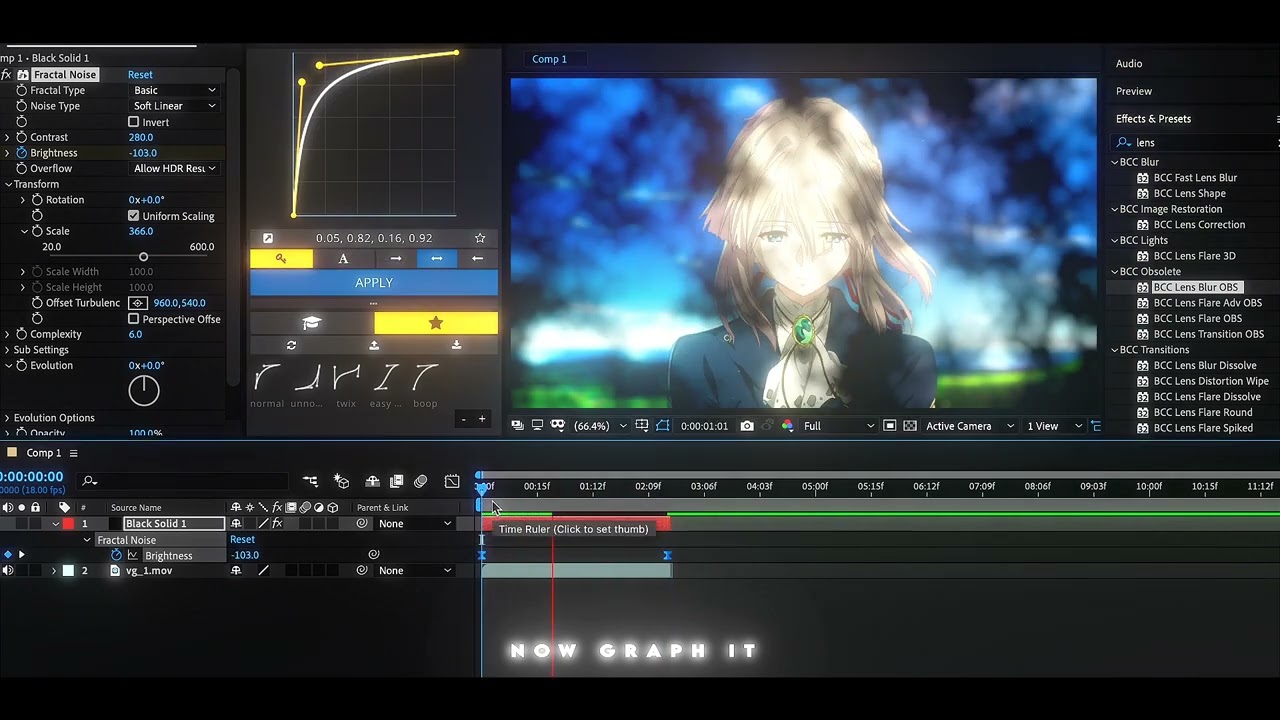1280x720 pixels.
Task: Click the blue APPLY button
Action: tap(374, 283)
